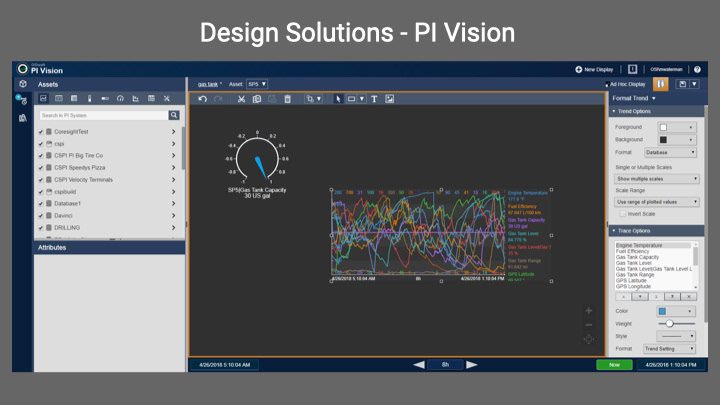Image resolution: width=720 pixels, height=405 pixels.
Task: Open the Events sidebar icon
Action: [x=22, y=99]
